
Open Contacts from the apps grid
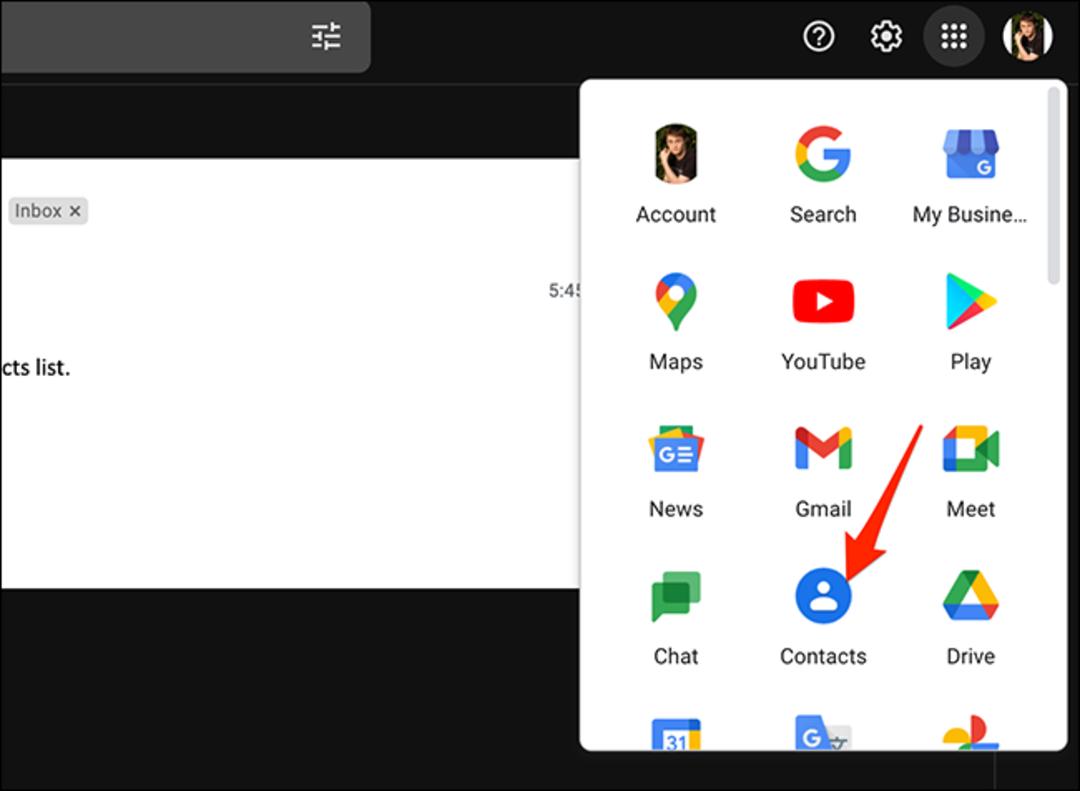coord(823,617)
